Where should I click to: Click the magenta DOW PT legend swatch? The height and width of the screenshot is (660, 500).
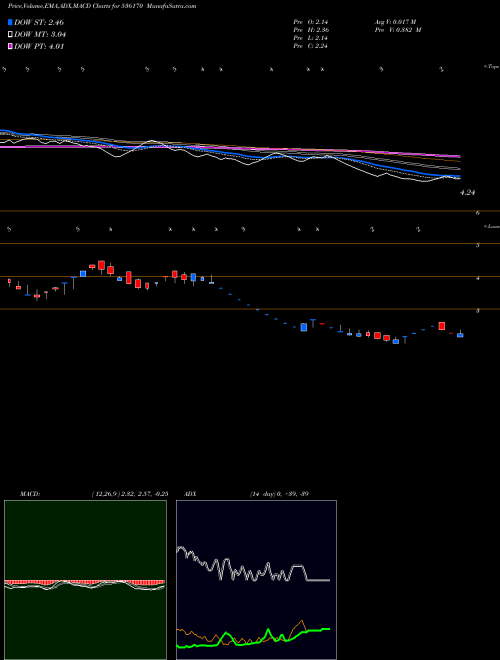click(x=10, y=46)
